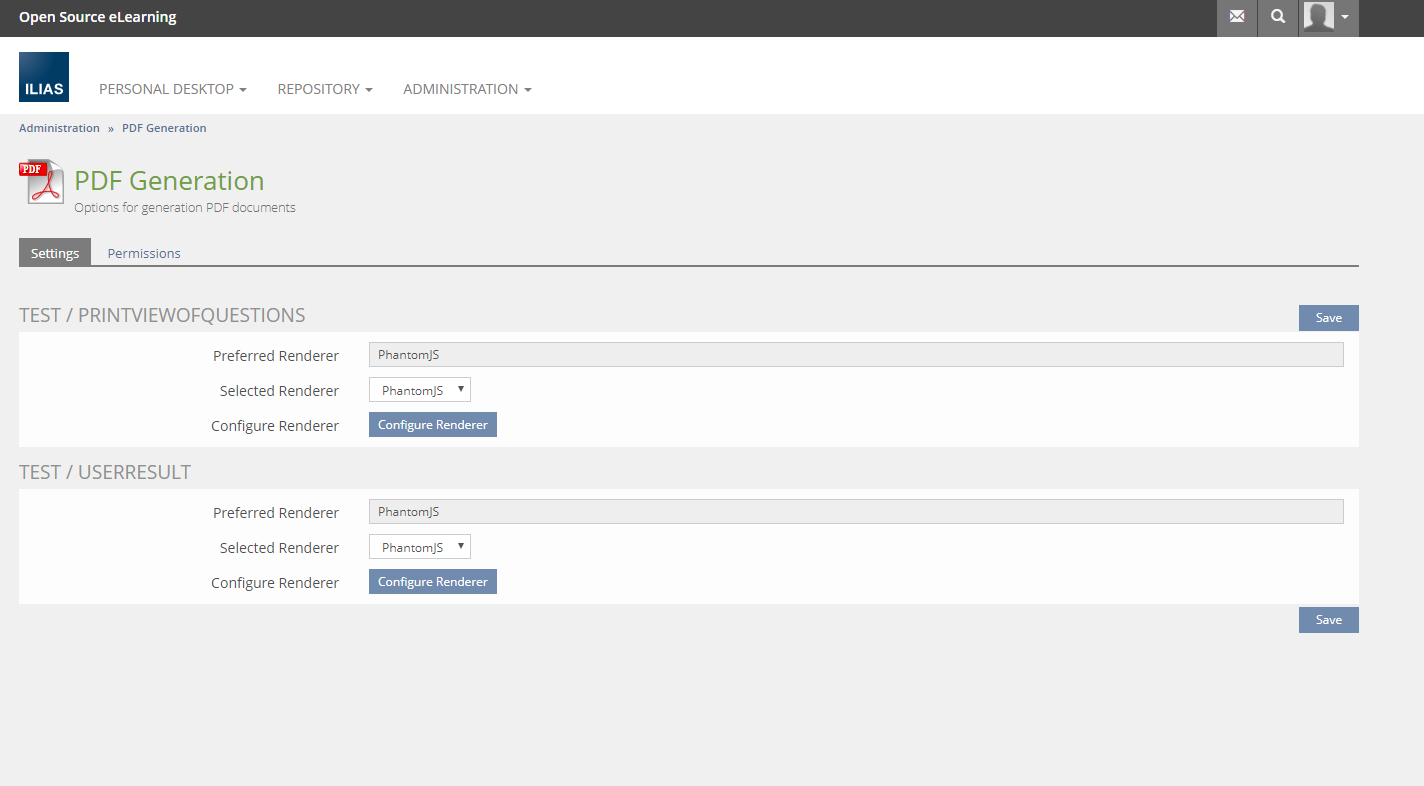Click Preferred Renderer field under PrintViewOfQuestions
Screen dimensions: 1424x786
(x=855, y=355)
